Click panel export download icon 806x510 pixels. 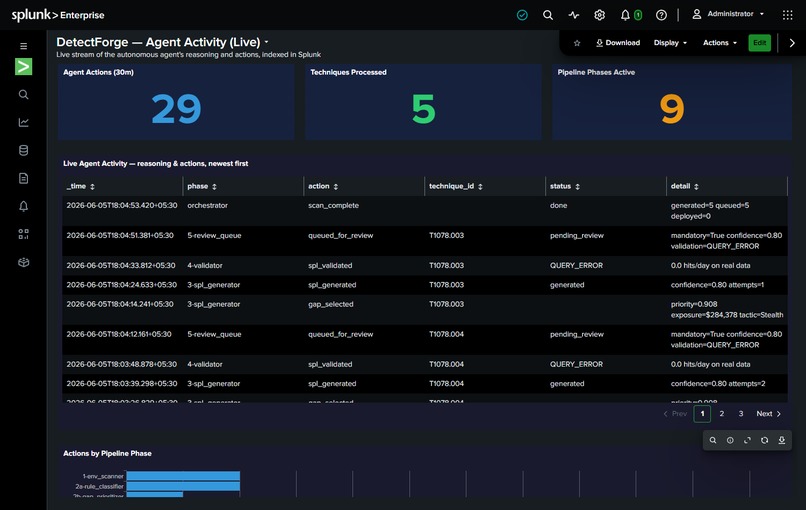coord(781,441)
